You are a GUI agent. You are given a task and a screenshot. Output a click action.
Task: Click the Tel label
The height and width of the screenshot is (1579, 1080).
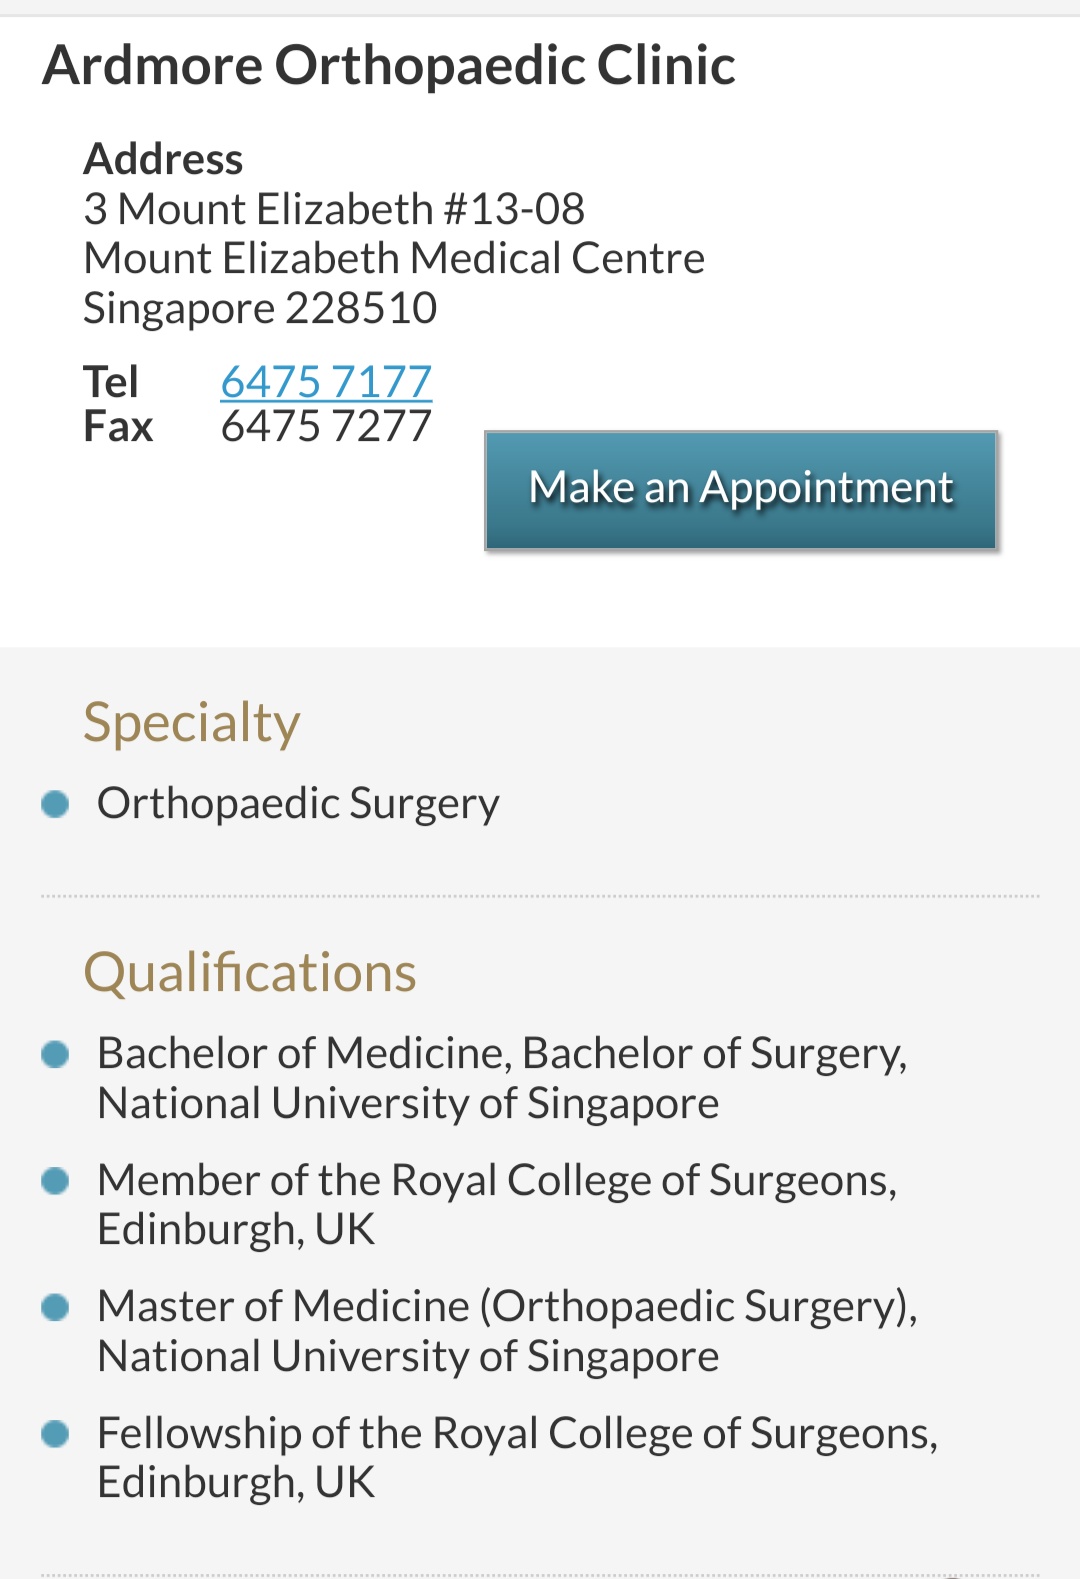[111, 381]
